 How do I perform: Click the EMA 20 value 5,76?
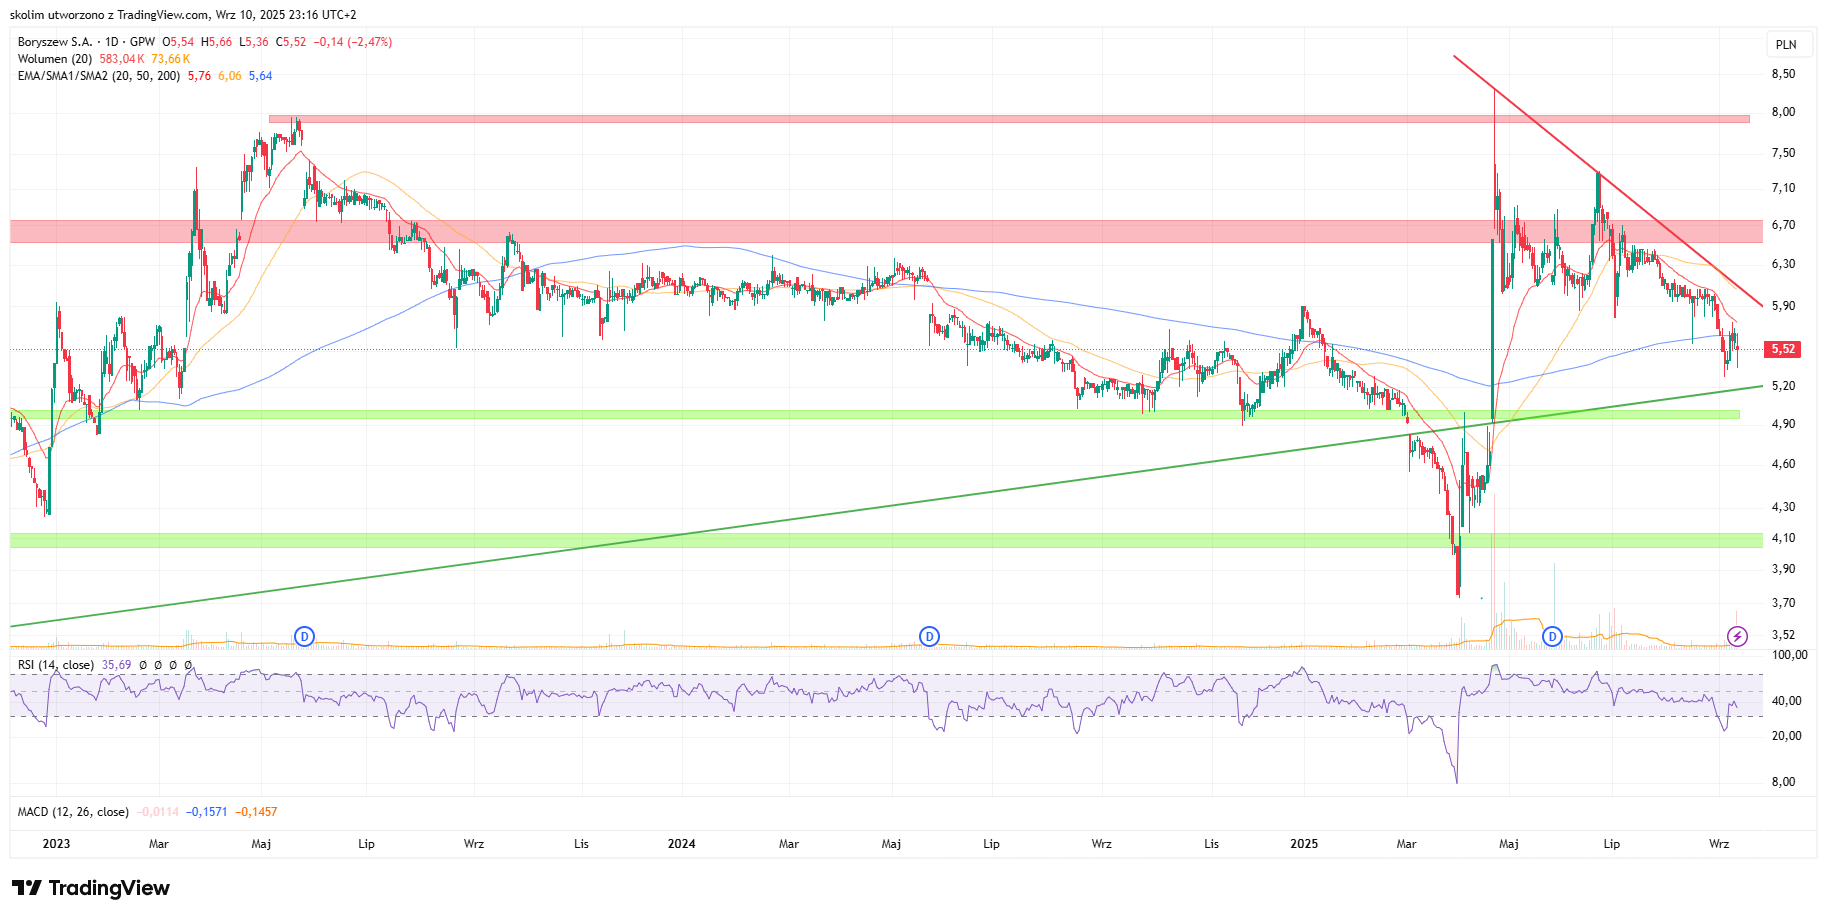coord(199,76)
